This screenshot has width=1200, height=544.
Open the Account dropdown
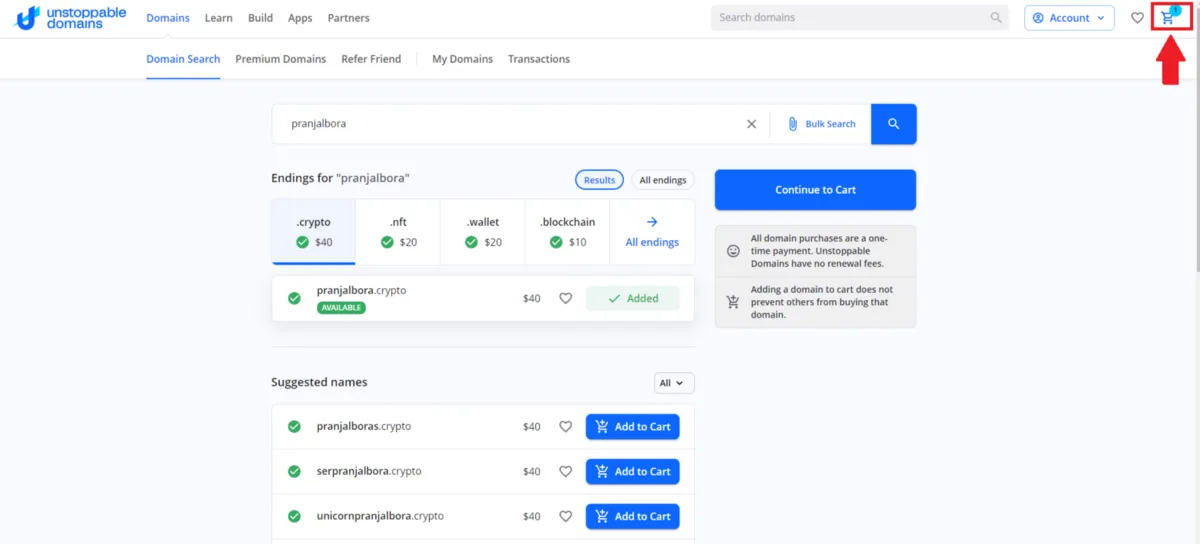pyautogui.click(x=1069, y=18)
